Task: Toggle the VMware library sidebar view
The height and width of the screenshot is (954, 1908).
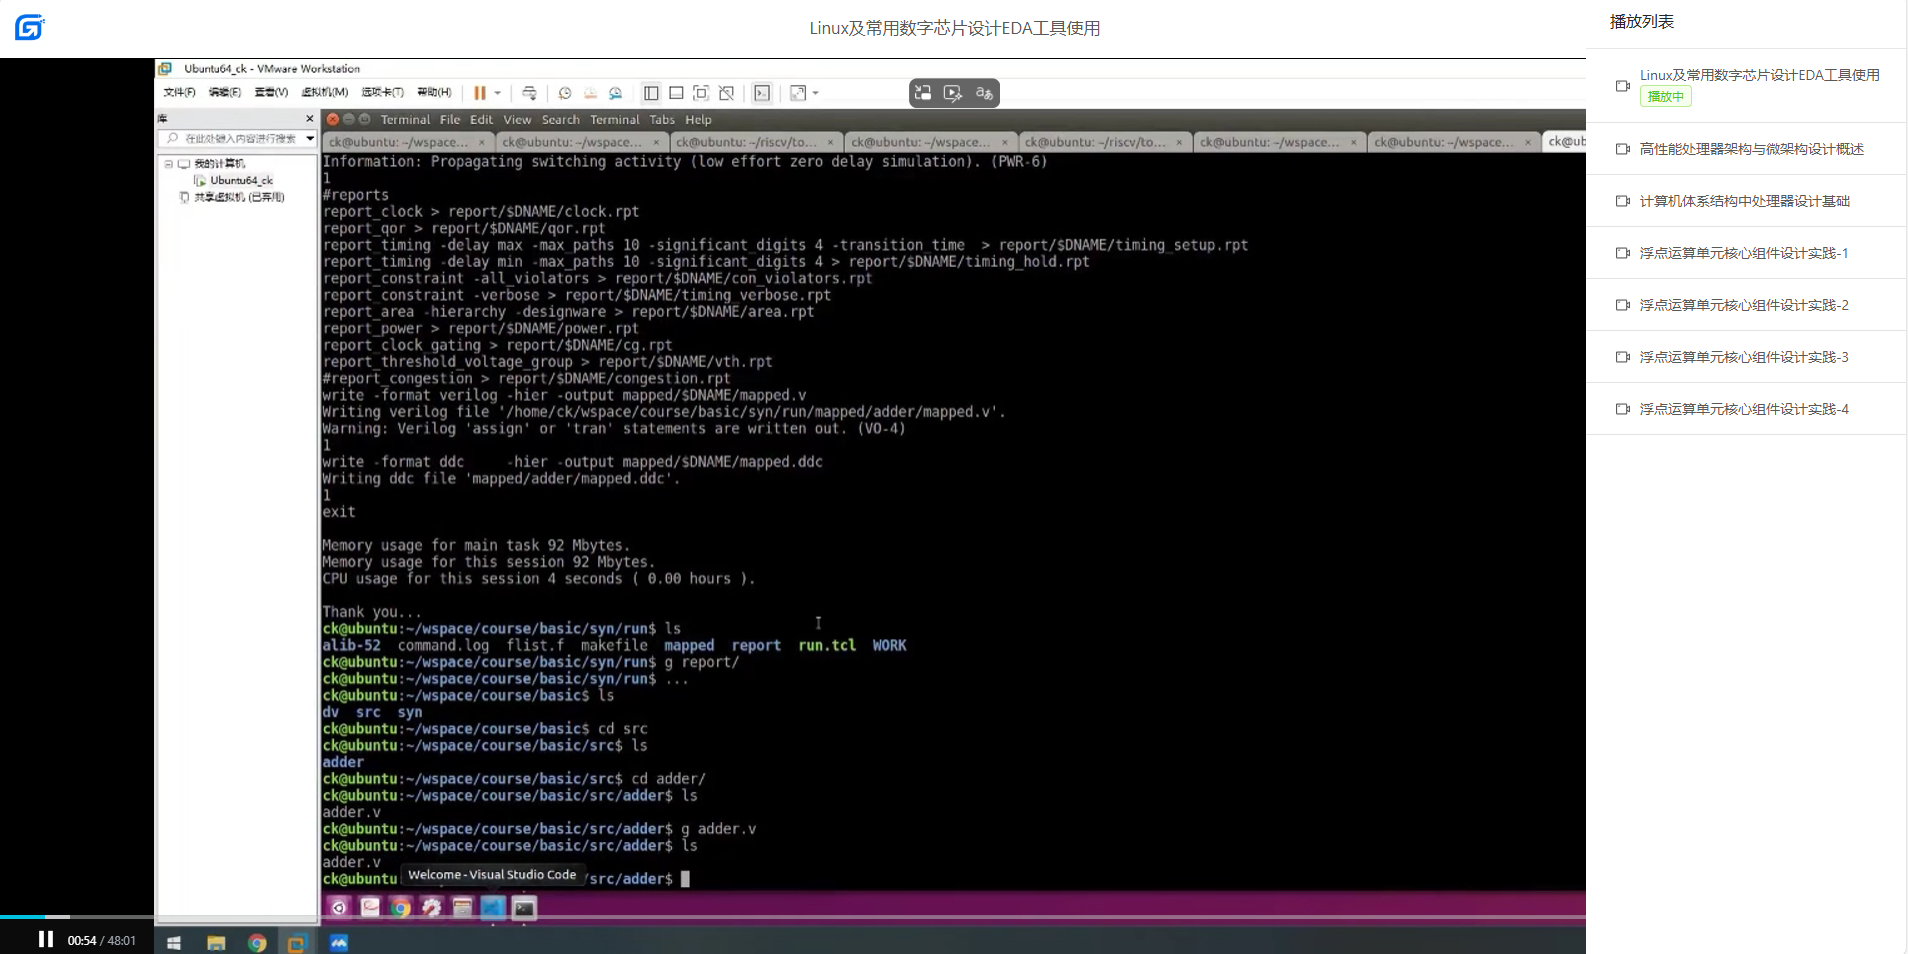Action: 651,93
